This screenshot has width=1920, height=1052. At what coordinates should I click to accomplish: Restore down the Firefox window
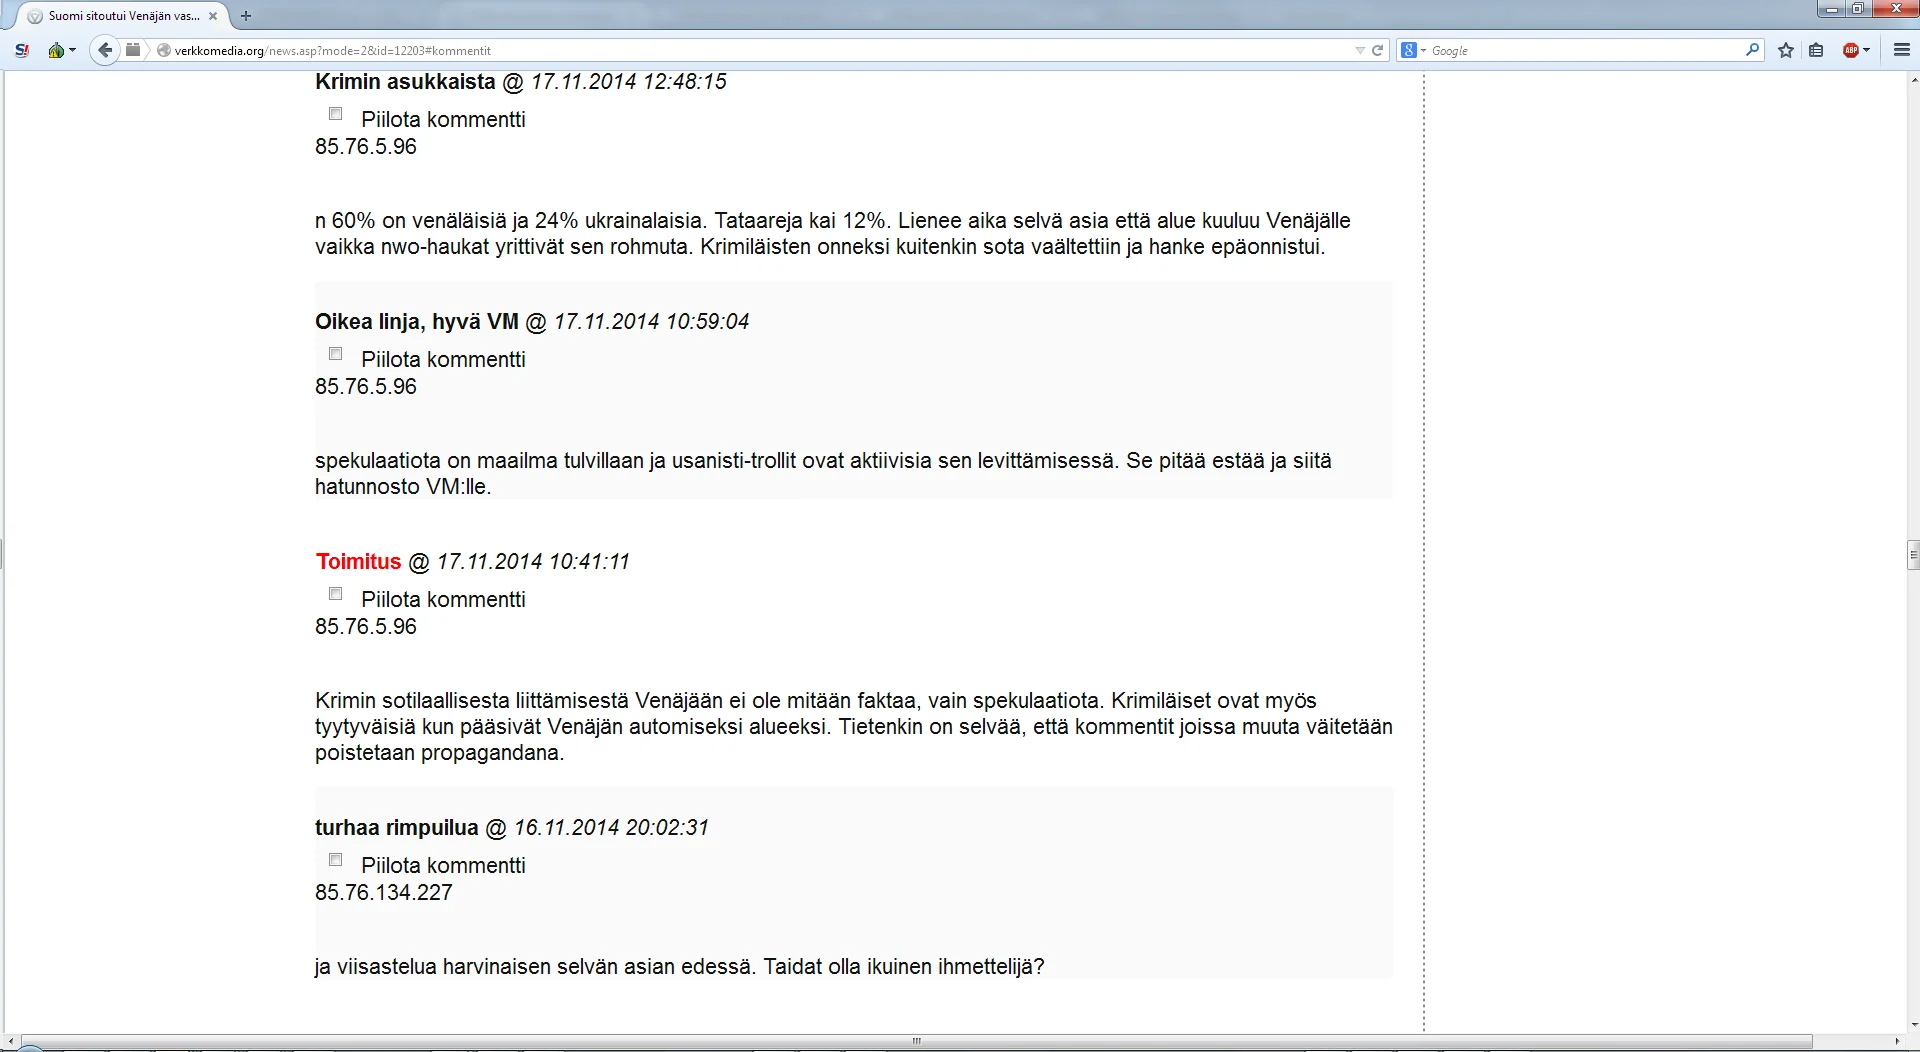pos(1857,9)
